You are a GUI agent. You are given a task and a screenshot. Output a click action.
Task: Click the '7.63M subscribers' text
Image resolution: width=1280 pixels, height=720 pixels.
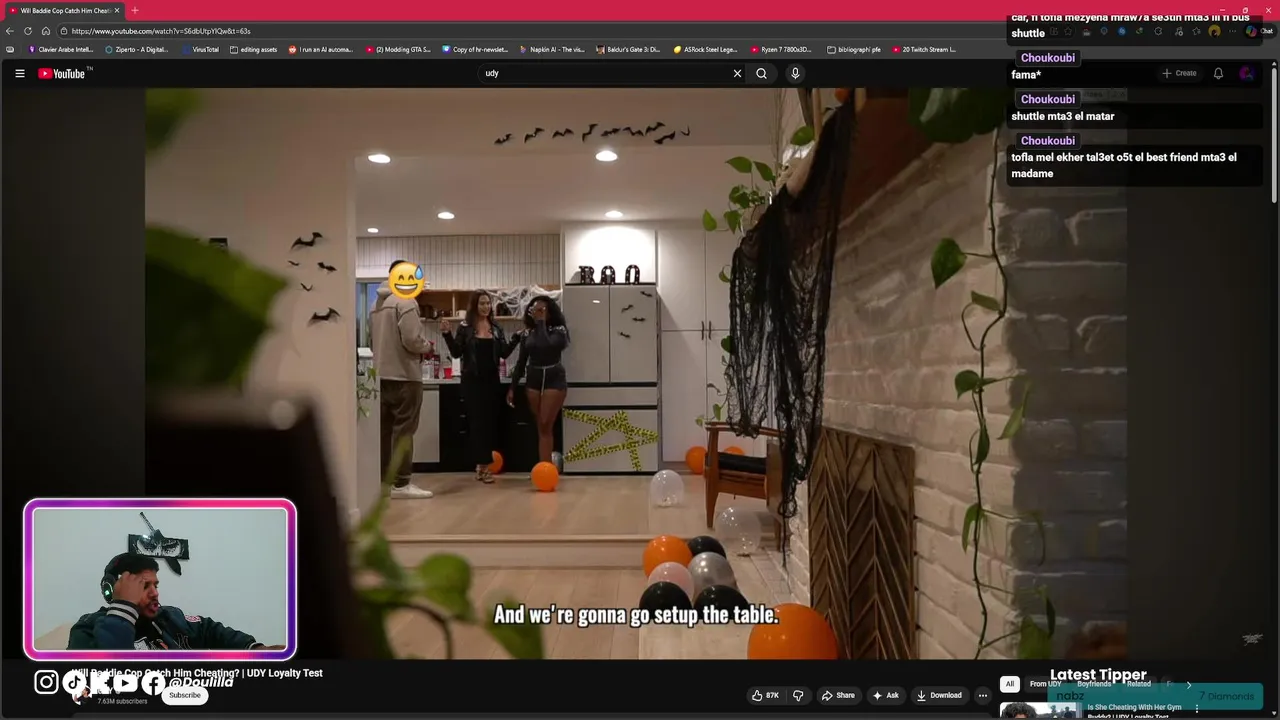tap(122, 702)
